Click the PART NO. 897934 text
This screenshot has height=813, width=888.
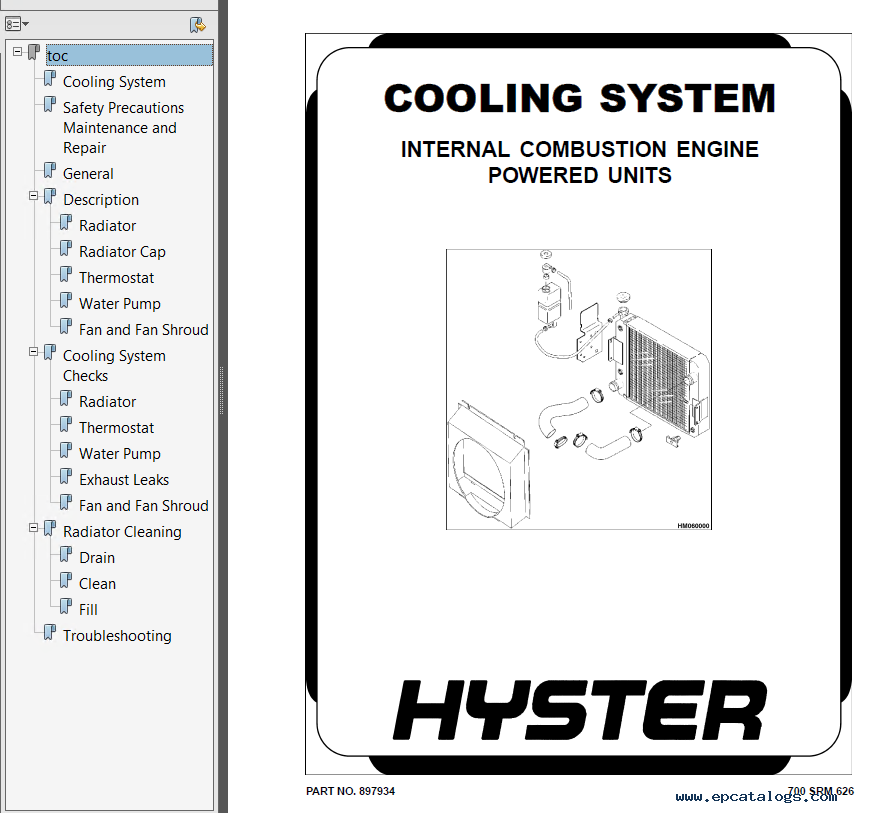[x=351, y=791]
